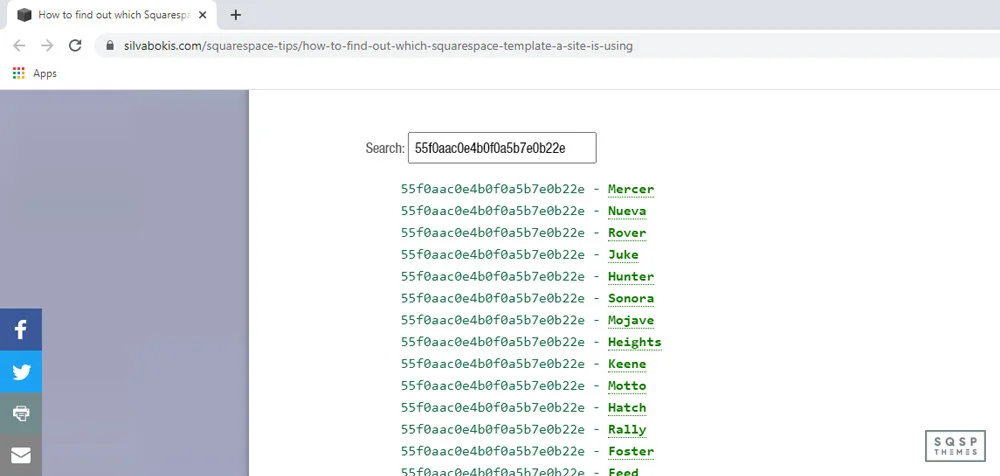
Task: Open the Foster template link
Action: [631, 452]
